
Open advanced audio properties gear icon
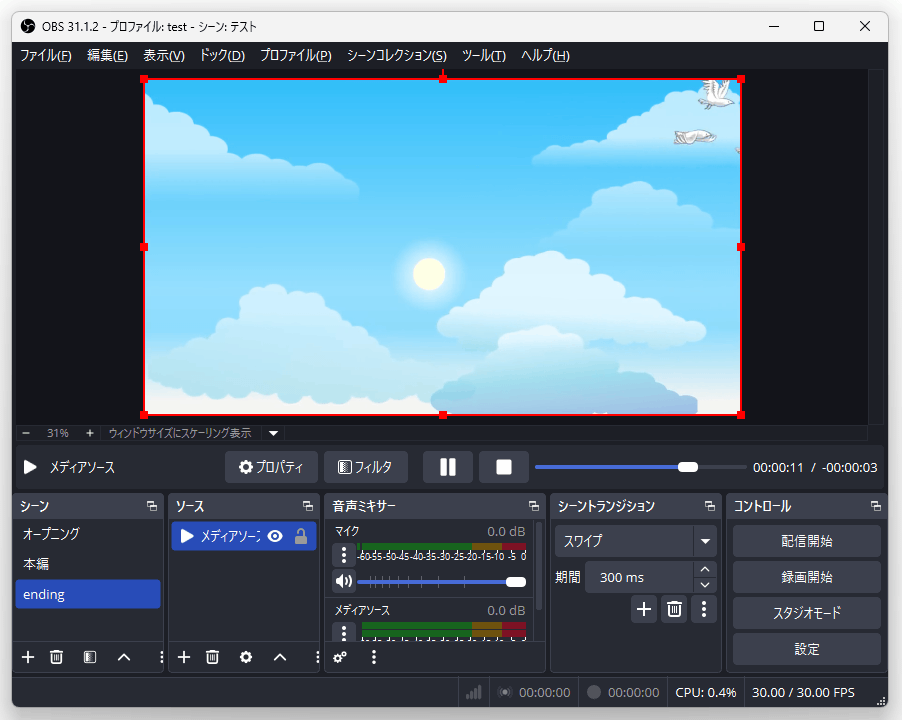click(x=340, y=657)
